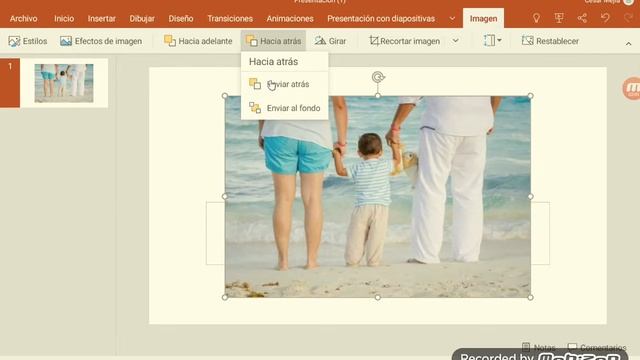Select the Imagen tab
The image size is (640, 360).
pyautogui.click(x=483, y=18)
